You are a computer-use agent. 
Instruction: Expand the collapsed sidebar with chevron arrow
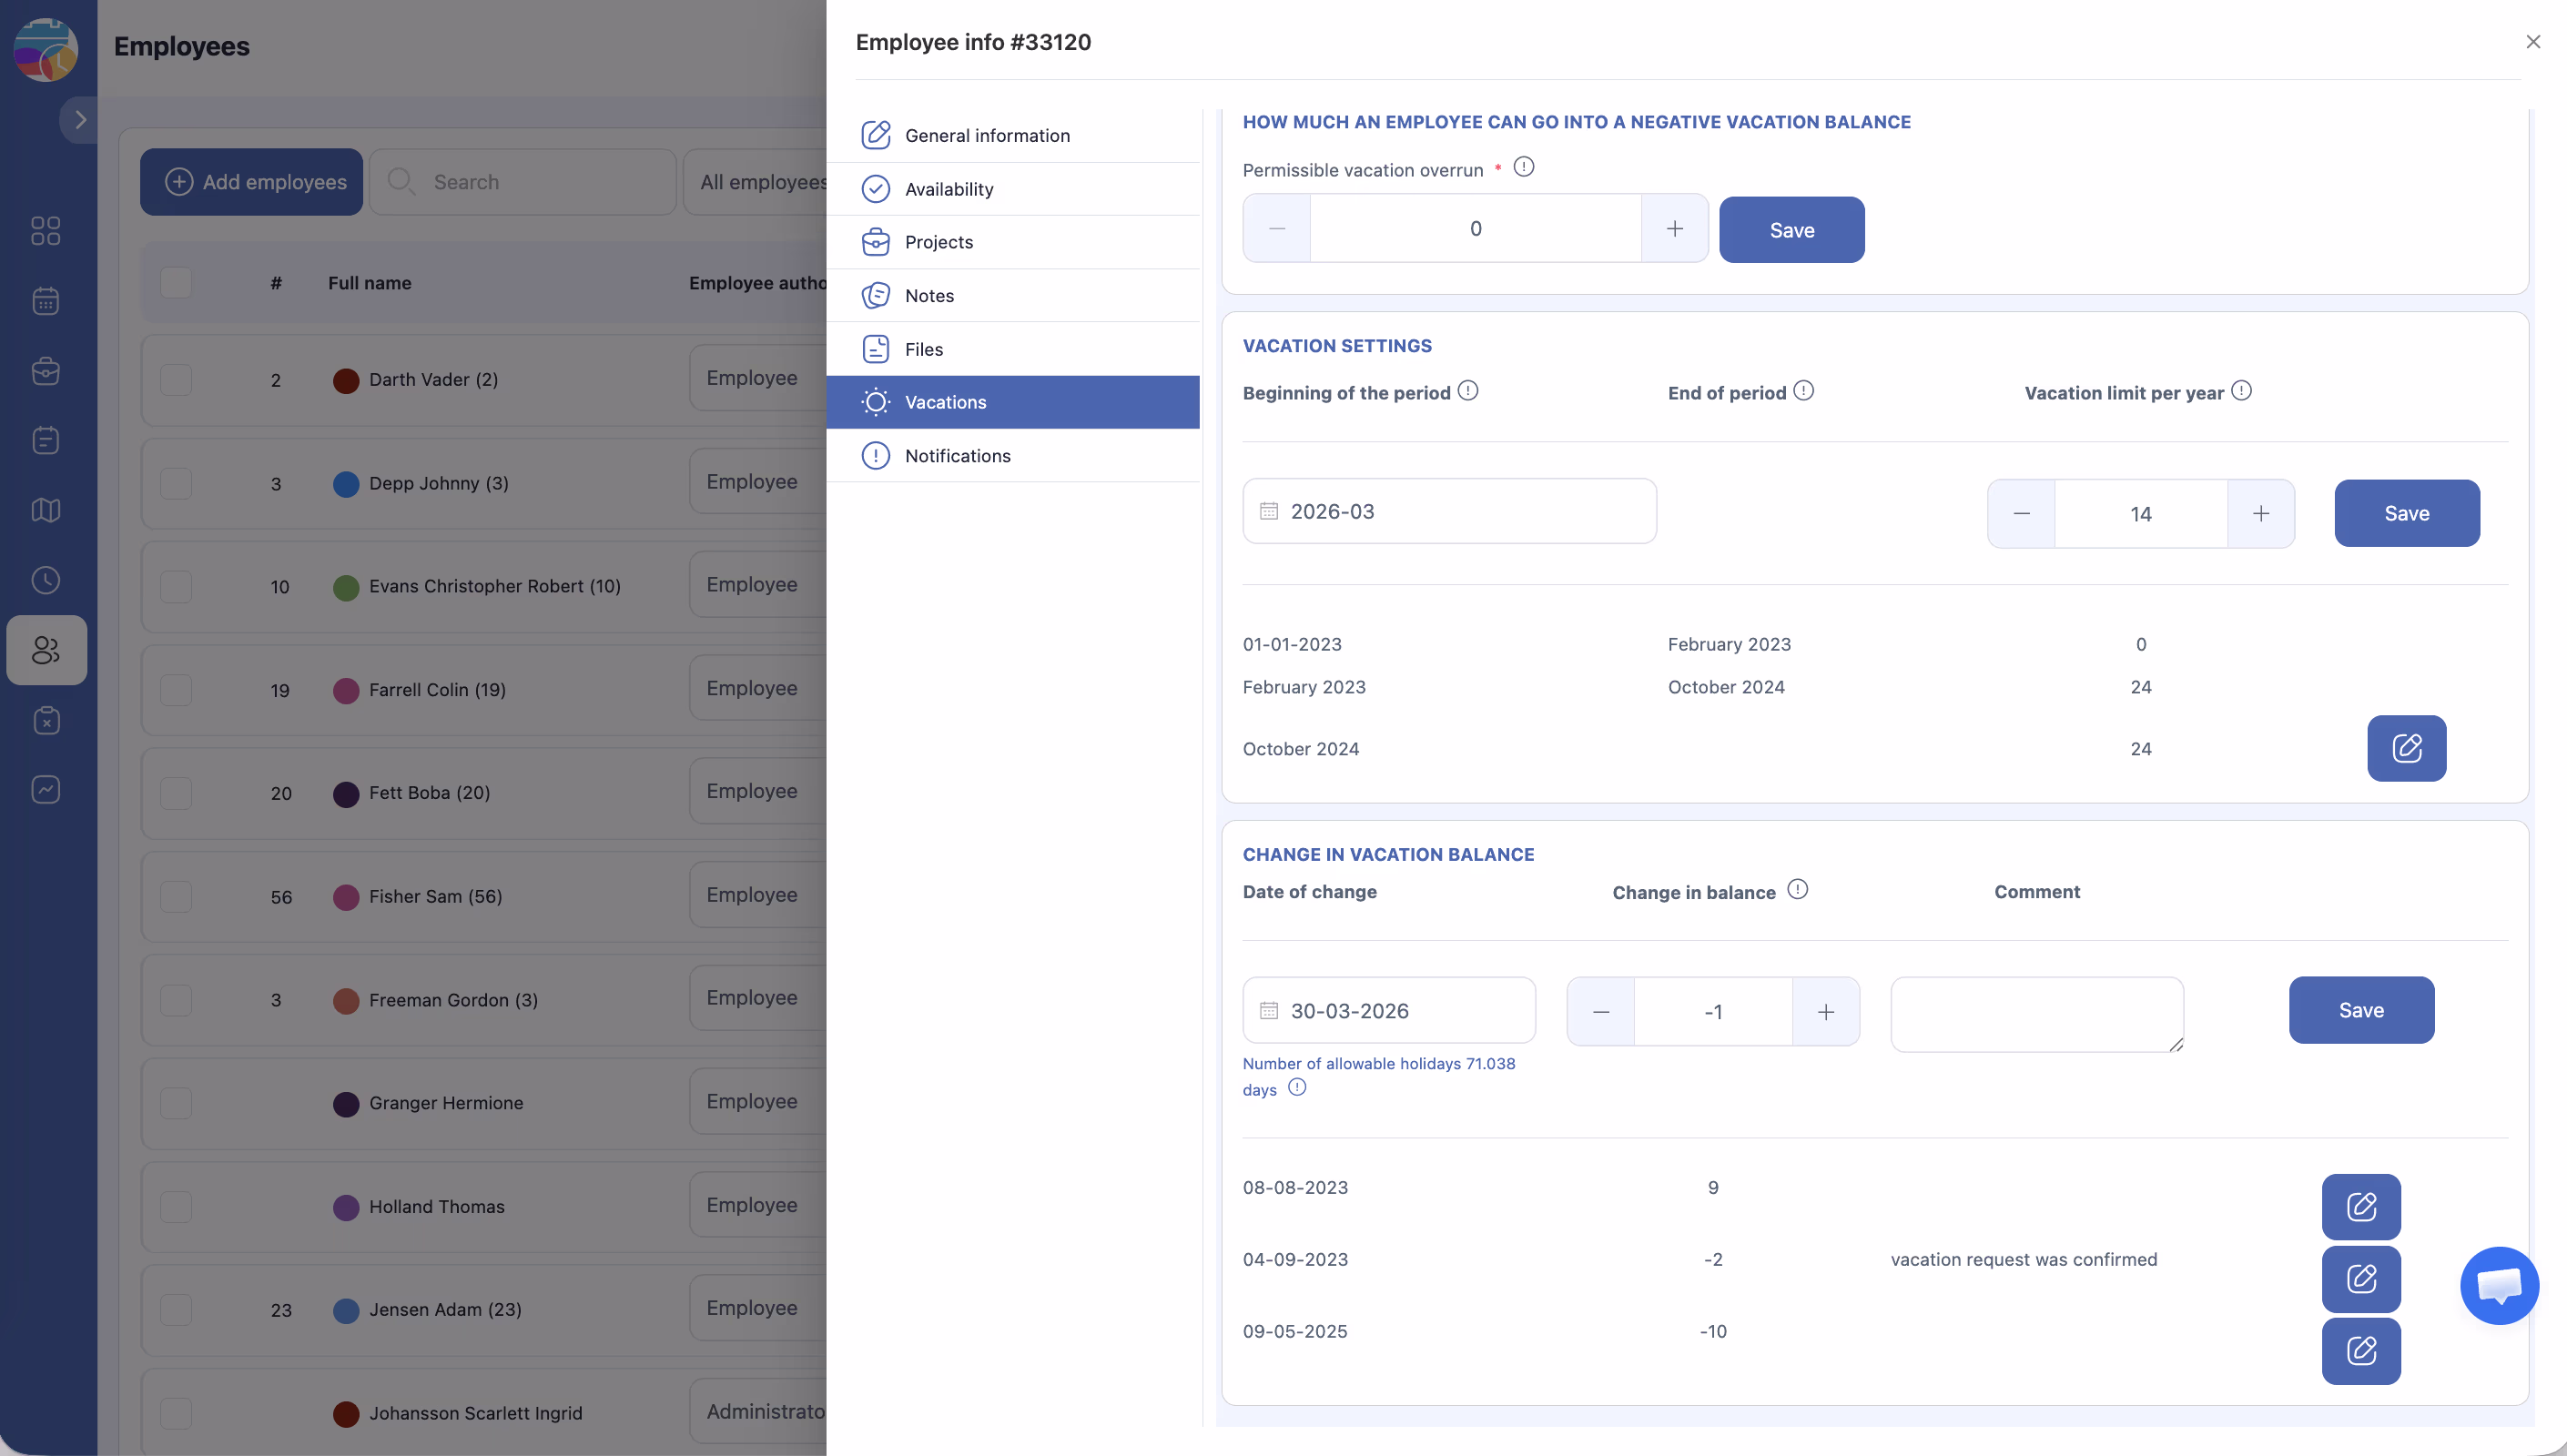point(80,120)
